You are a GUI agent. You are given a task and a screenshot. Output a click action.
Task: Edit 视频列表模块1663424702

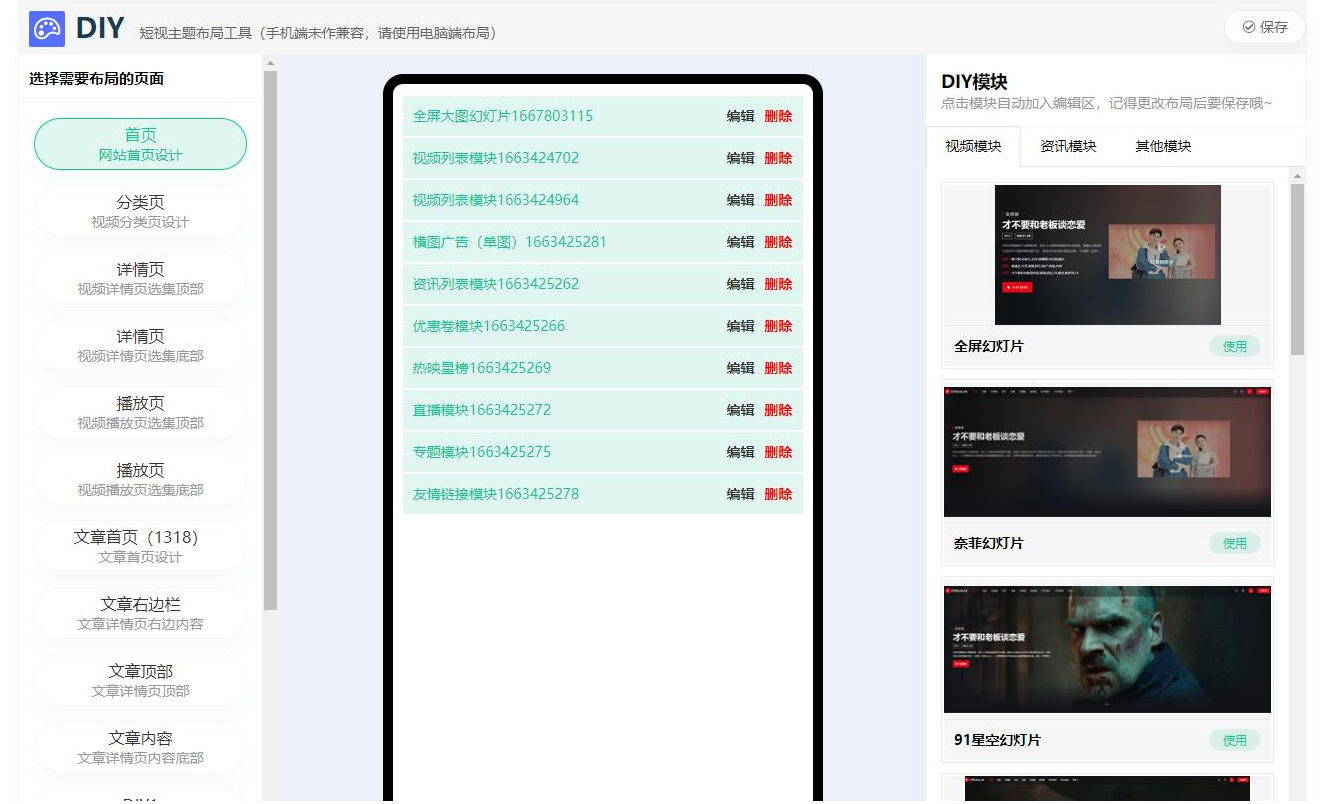pyautogui.click(x=740, y=158)
